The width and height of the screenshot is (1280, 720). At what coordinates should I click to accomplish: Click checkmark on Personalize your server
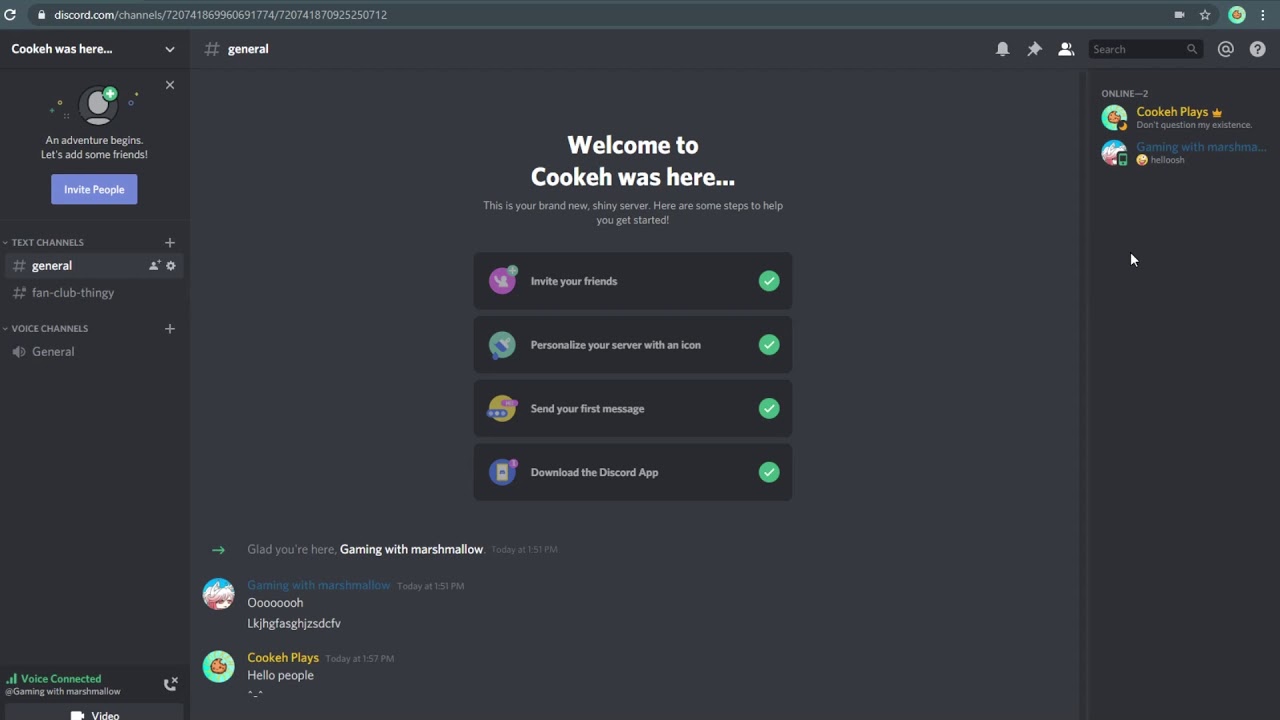click(x=768, y=345)
